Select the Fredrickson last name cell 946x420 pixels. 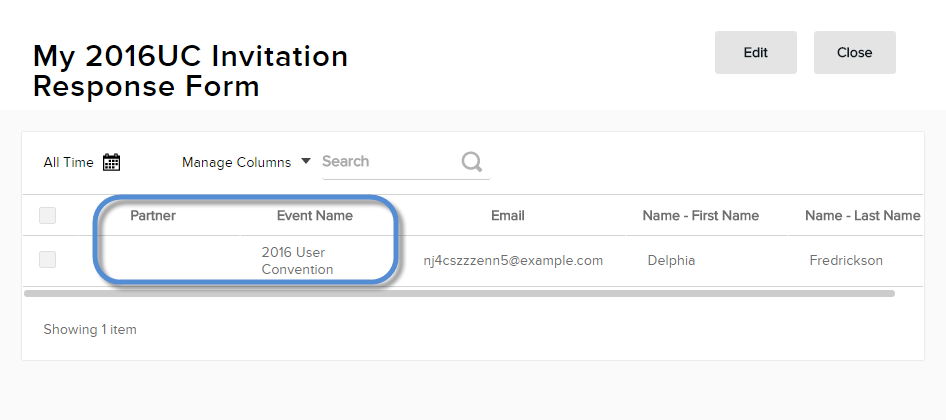pos(846,261)
